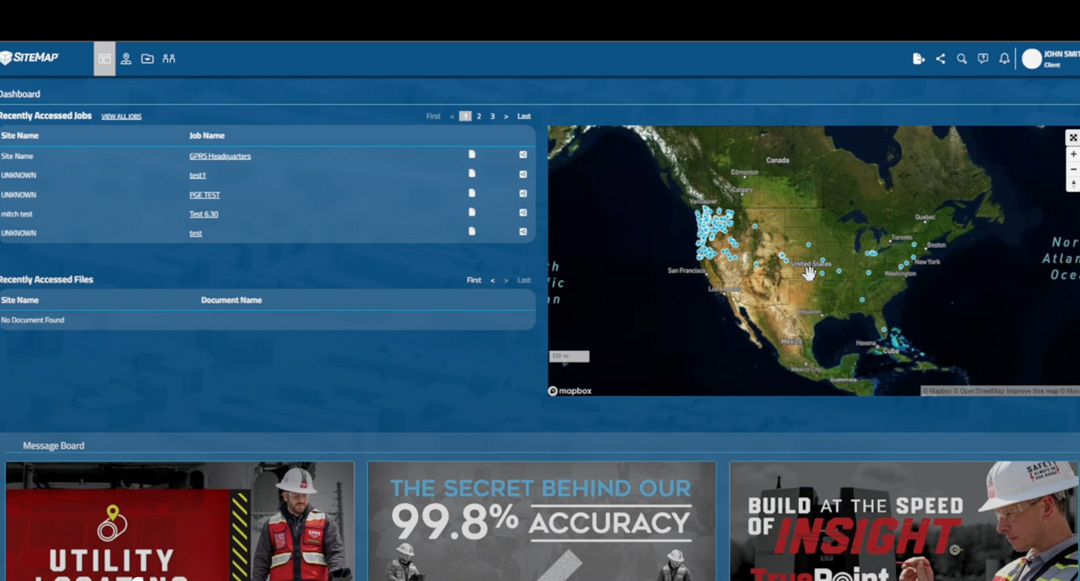Open the test1 job link
Screen dimensions: 1080x581
click(198, 176)
